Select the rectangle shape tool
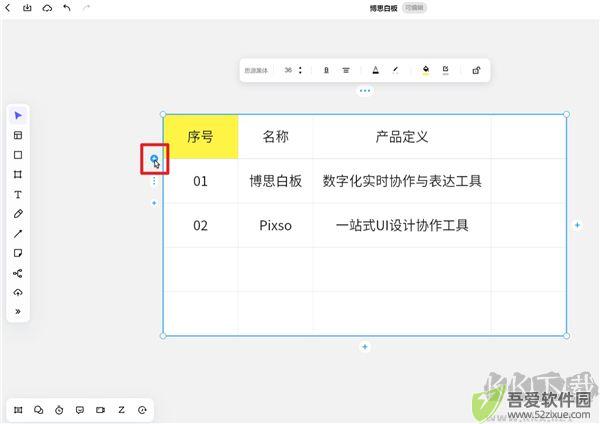Screen dimensions: 600x424 pyautogui.click(x=18, y=155)
